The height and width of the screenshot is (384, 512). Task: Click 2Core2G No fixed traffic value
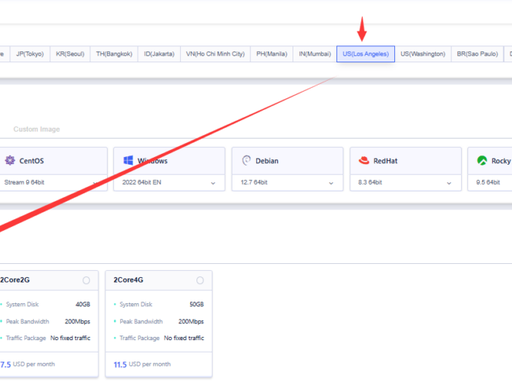pyautogui.click(x=70, y=338)
